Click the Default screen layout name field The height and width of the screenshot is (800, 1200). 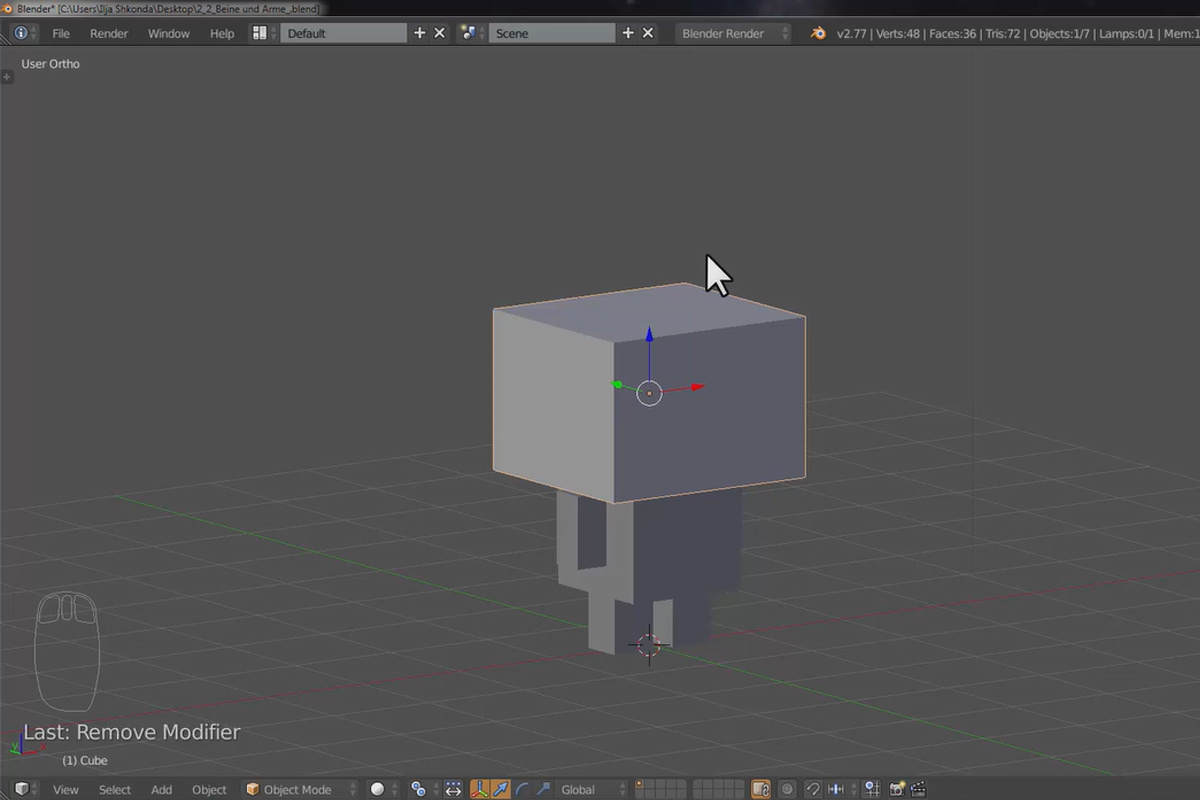[x=343, y=33]
